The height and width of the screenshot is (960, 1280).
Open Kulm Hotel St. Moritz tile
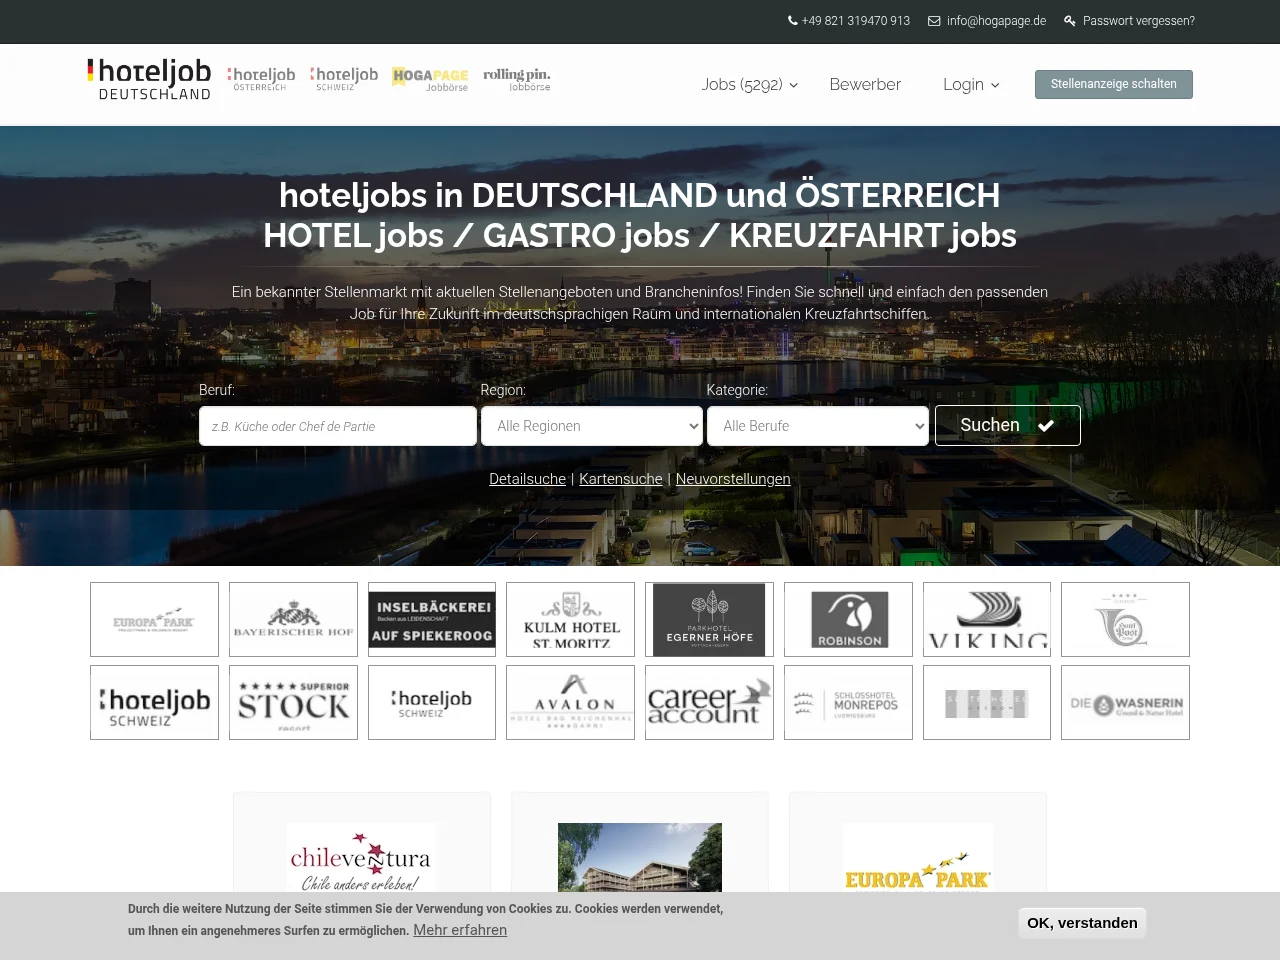(x=570, y=620)
